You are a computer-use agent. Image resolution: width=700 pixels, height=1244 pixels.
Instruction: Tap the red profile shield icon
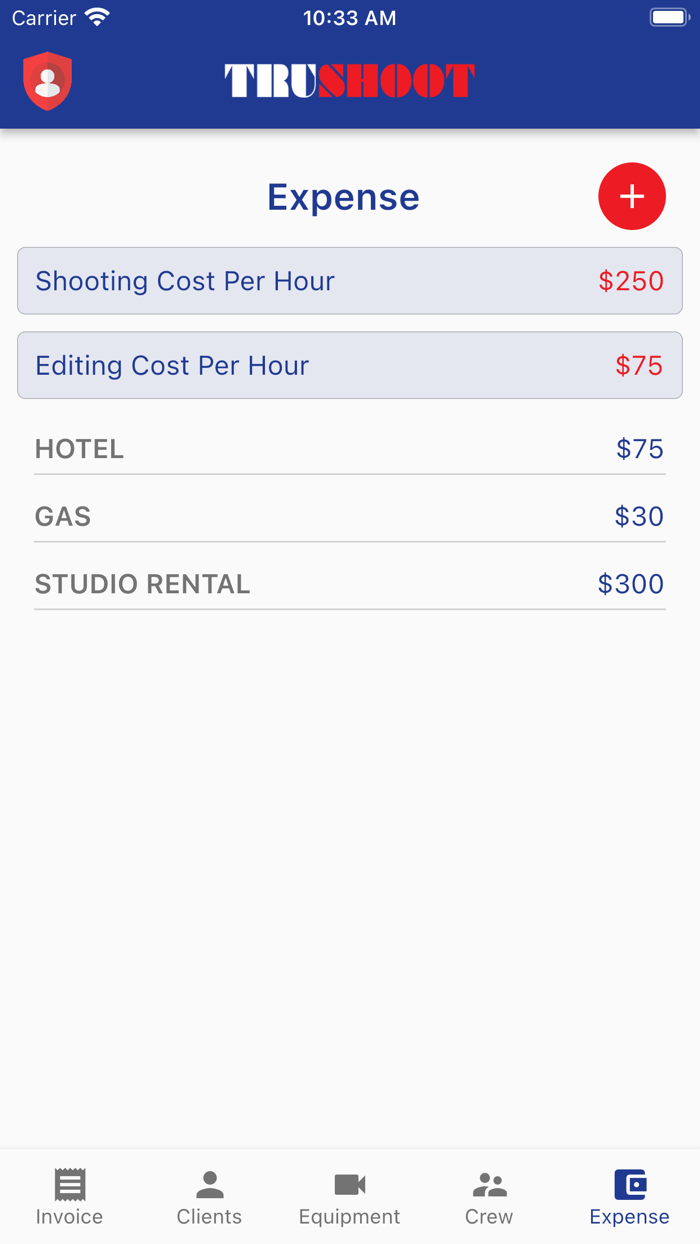click(x=47, y=78)
